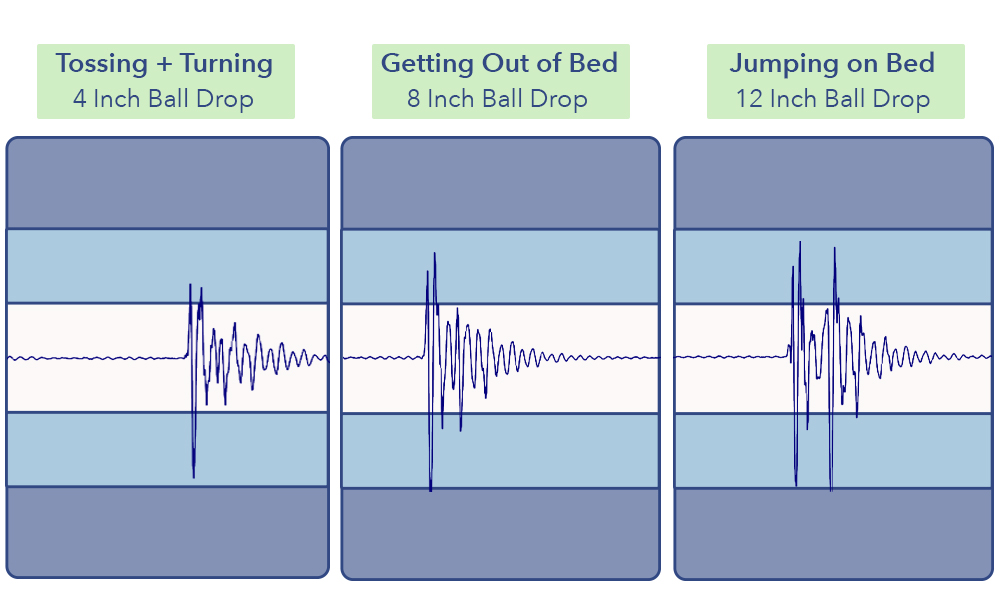Screen dimensions: 1000x607
Task: Click the top dark band of the Jumping on Bed chart
Action: coord(834,184)
